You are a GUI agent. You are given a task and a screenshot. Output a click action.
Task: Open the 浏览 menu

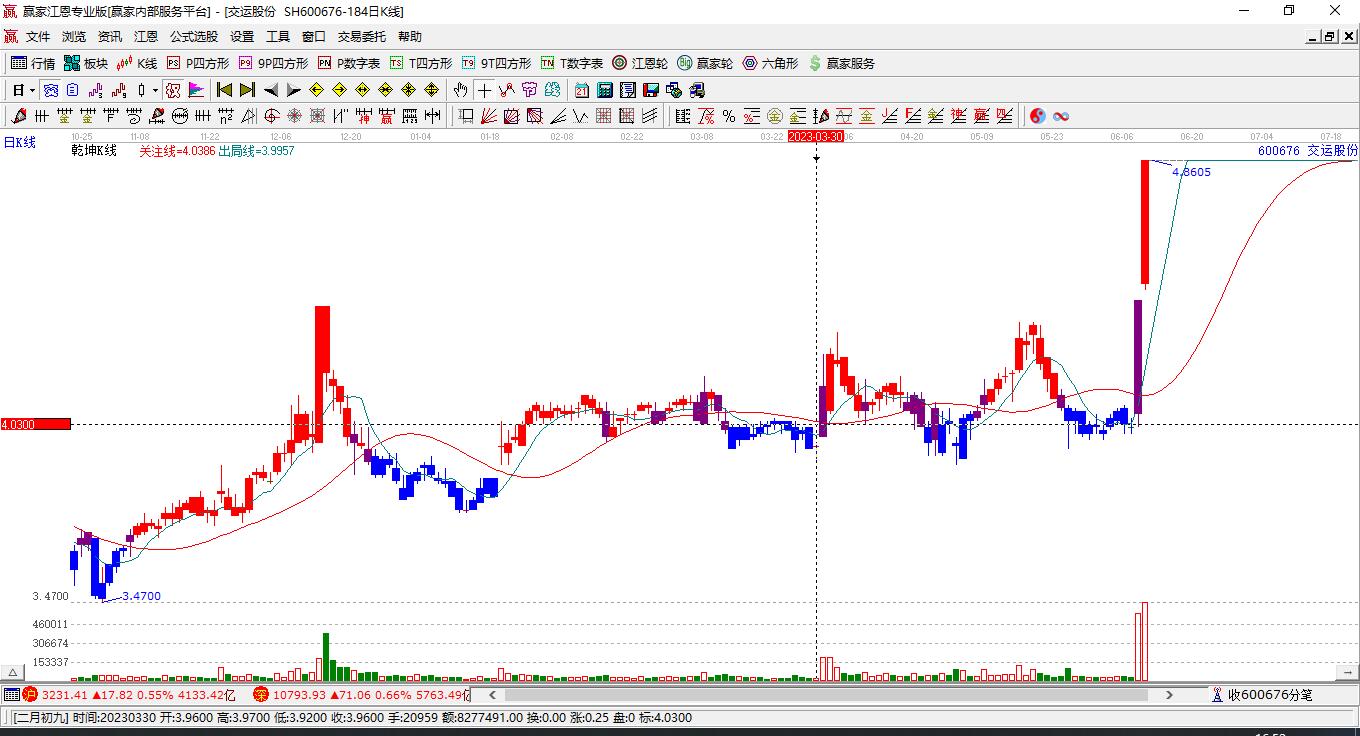(74, 36)
